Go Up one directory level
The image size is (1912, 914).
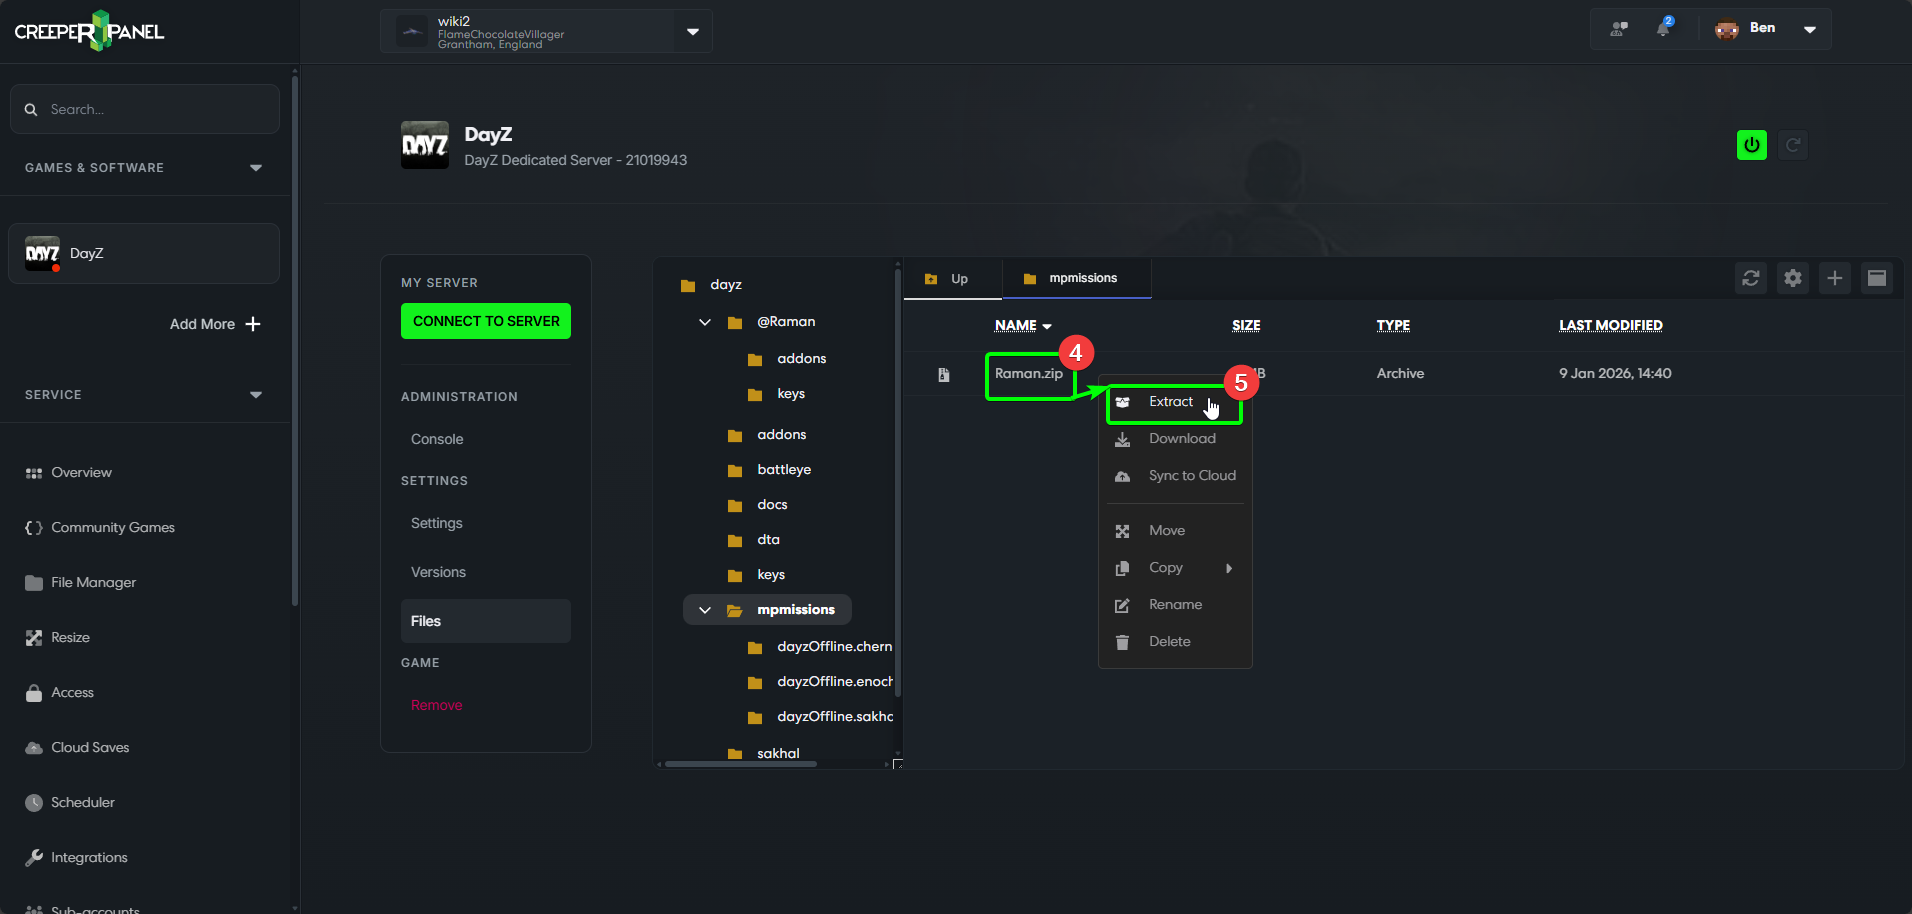pos(948,279)
